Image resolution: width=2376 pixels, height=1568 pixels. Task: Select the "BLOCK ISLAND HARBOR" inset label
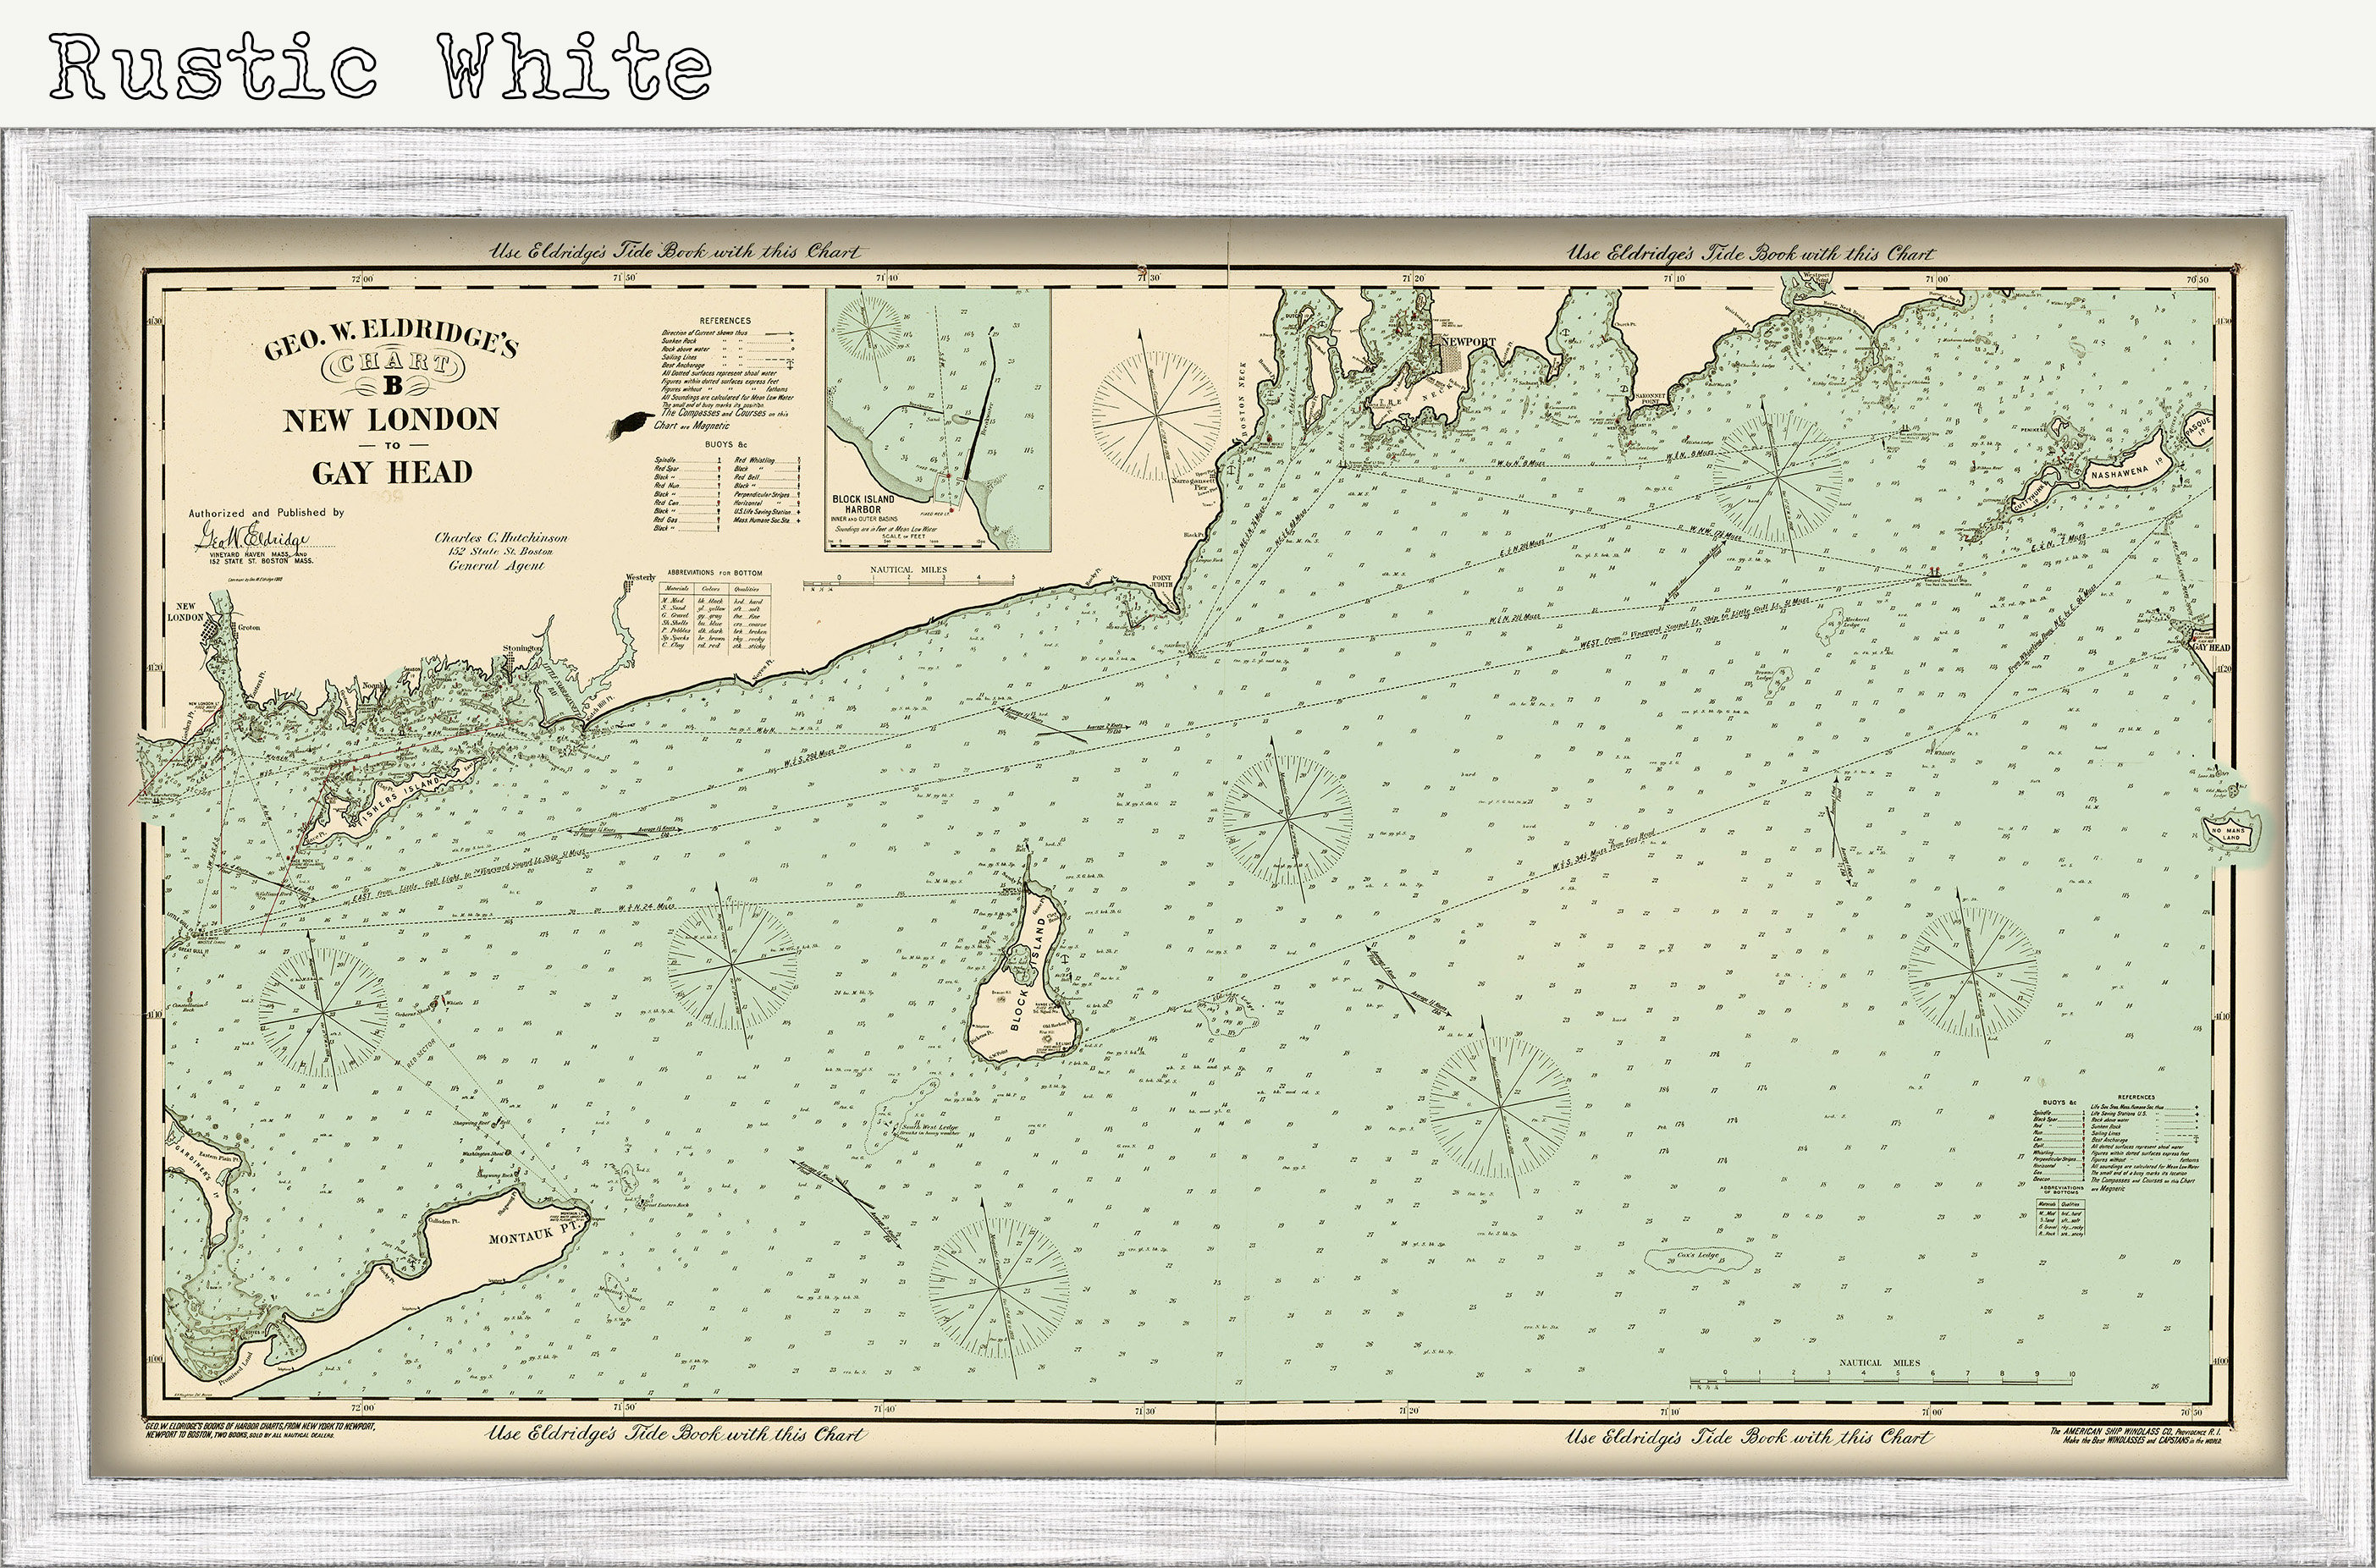(863, 504)
